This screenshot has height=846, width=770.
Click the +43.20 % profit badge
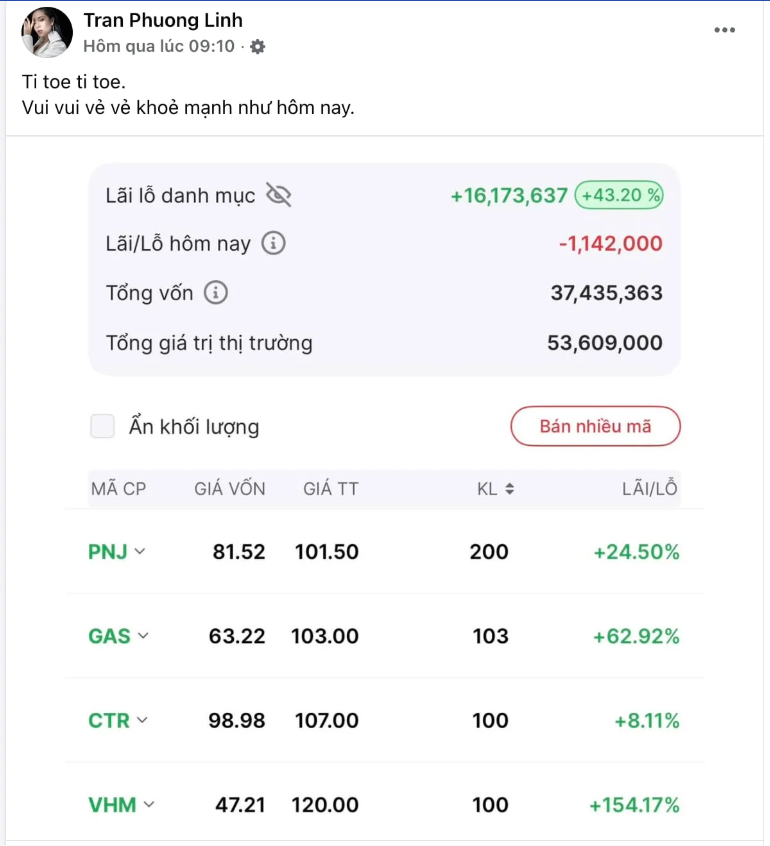pyautogui.click(x=619, y=196)
